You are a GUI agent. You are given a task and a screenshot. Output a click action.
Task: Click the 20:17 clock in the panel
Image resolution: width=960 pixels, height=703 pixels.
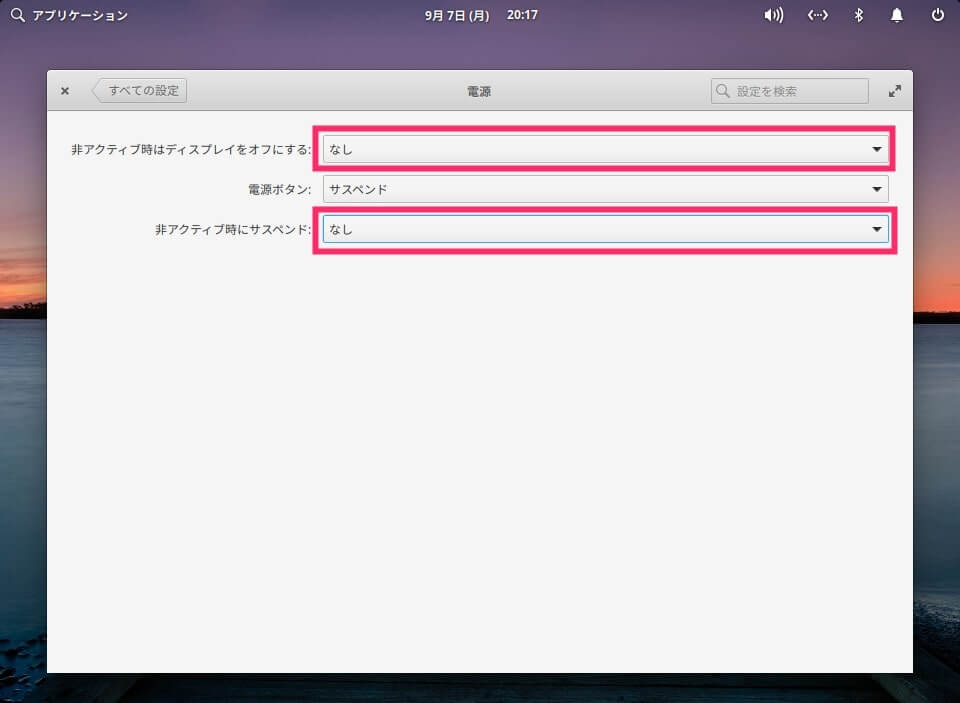522,15
